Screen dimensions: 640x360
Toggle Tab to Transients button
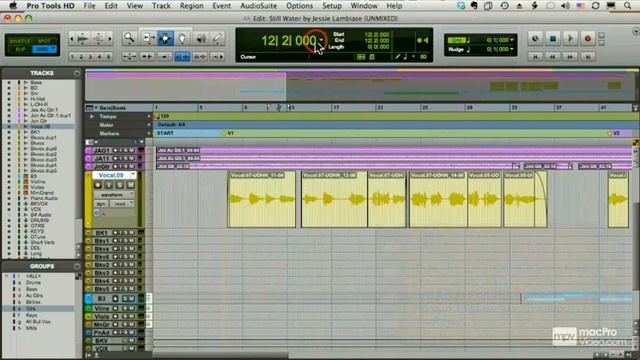(147, 57)
